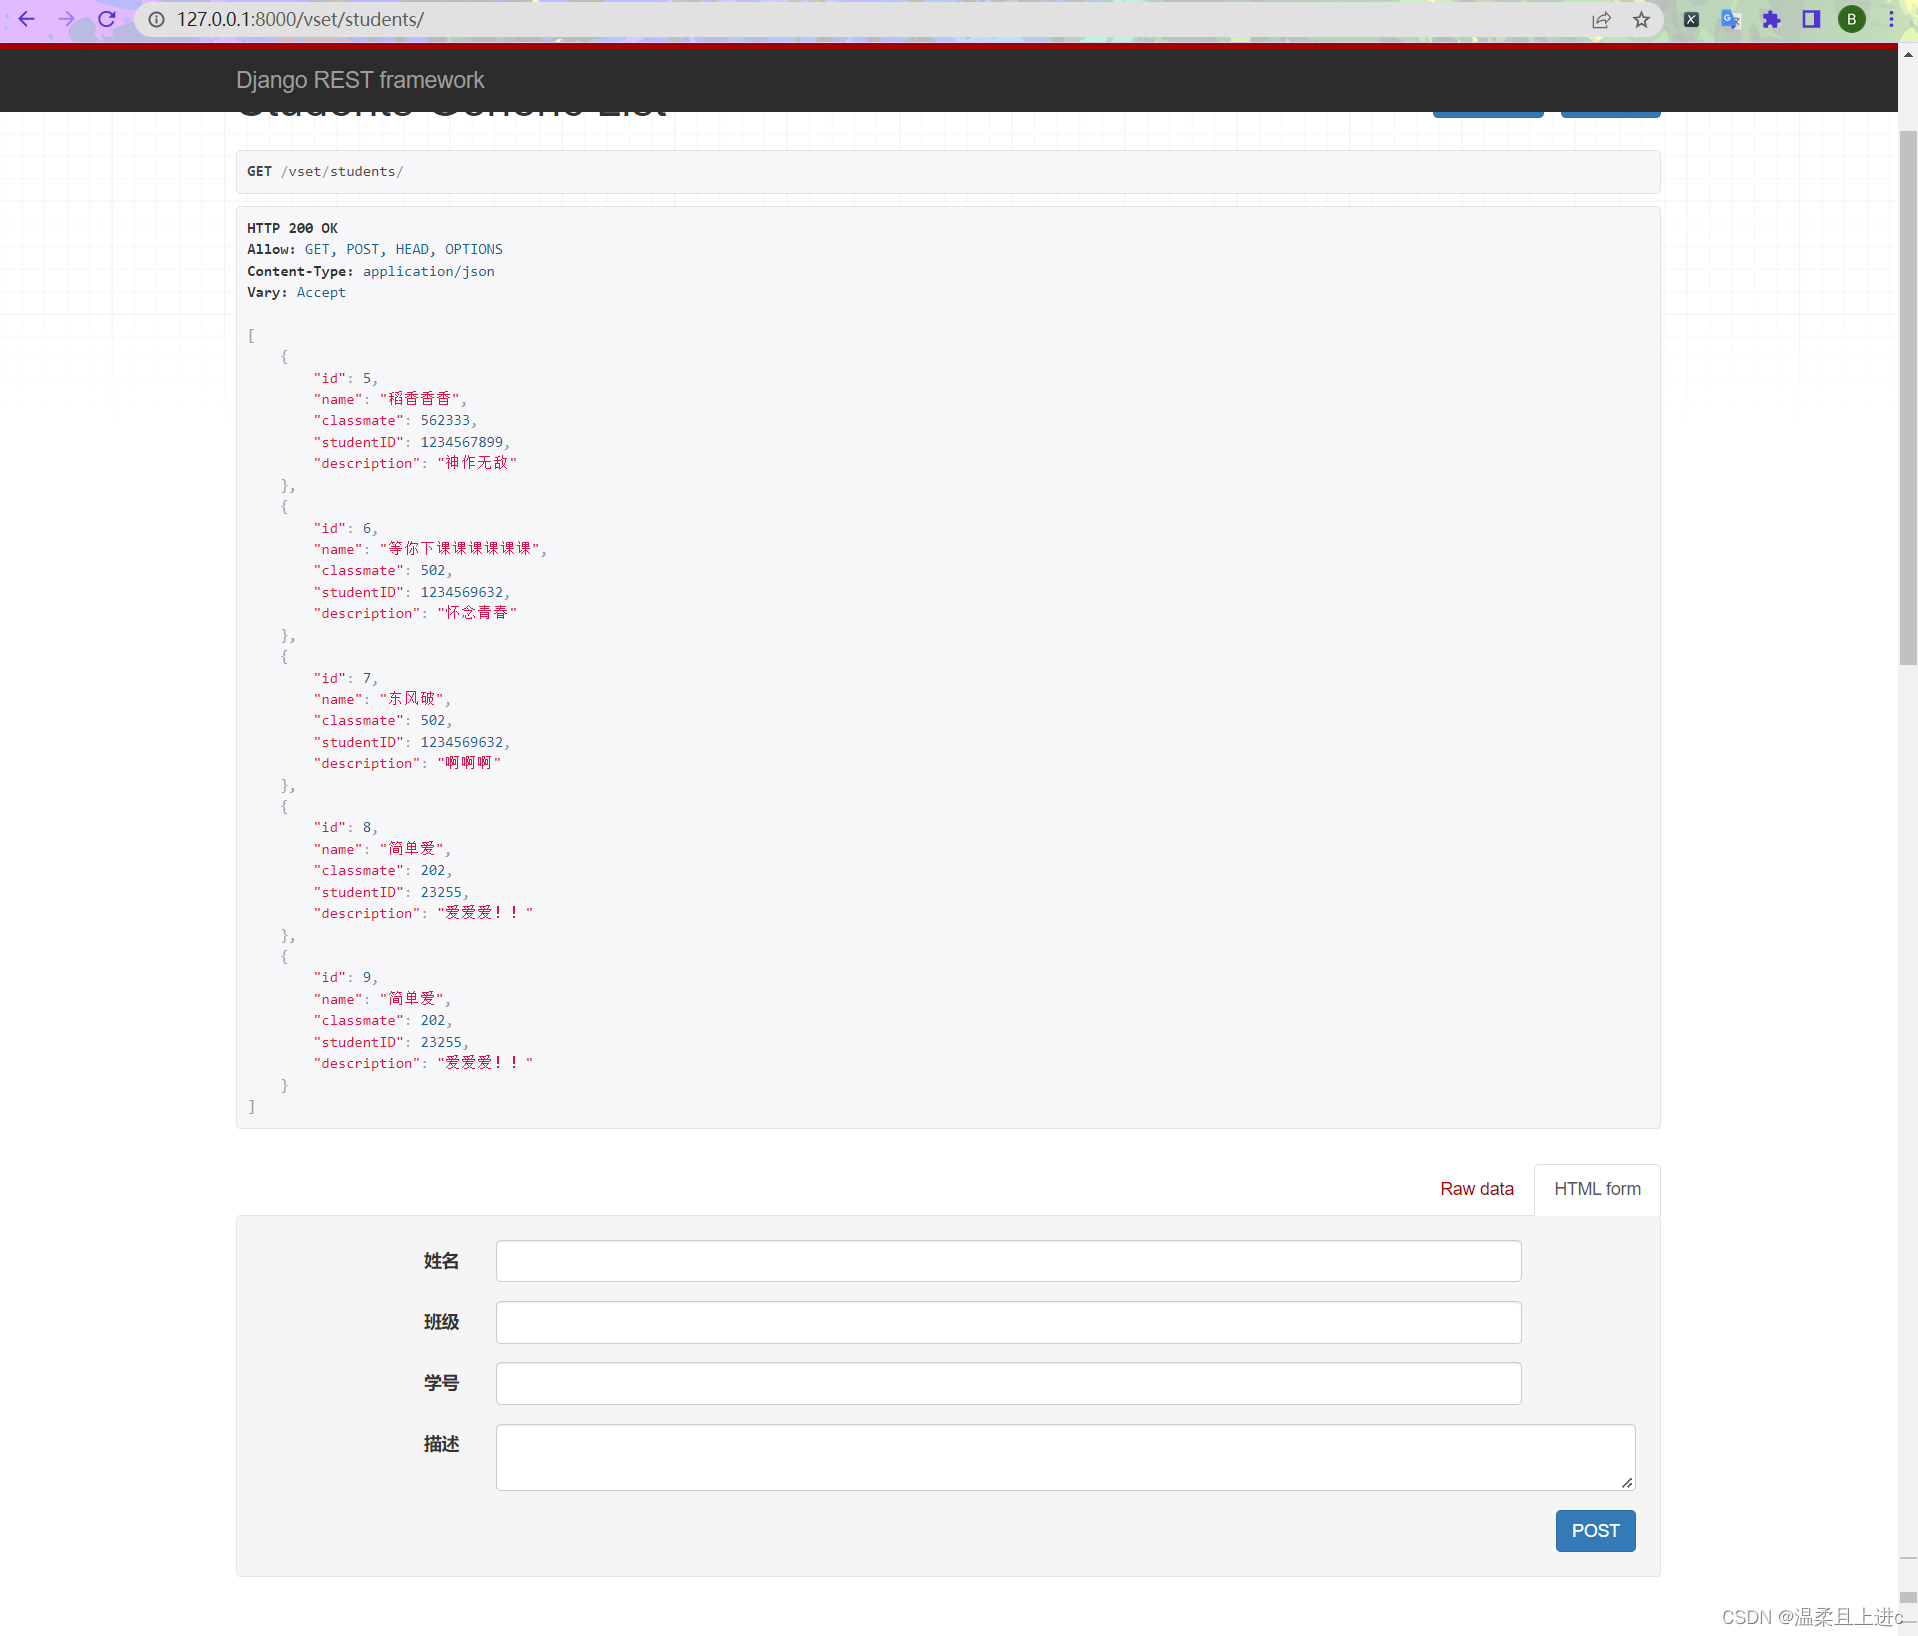Focus the 描述 text area
Image resolution: width=1918 pixels, height=1636 pixels.
(1065, 1457)
